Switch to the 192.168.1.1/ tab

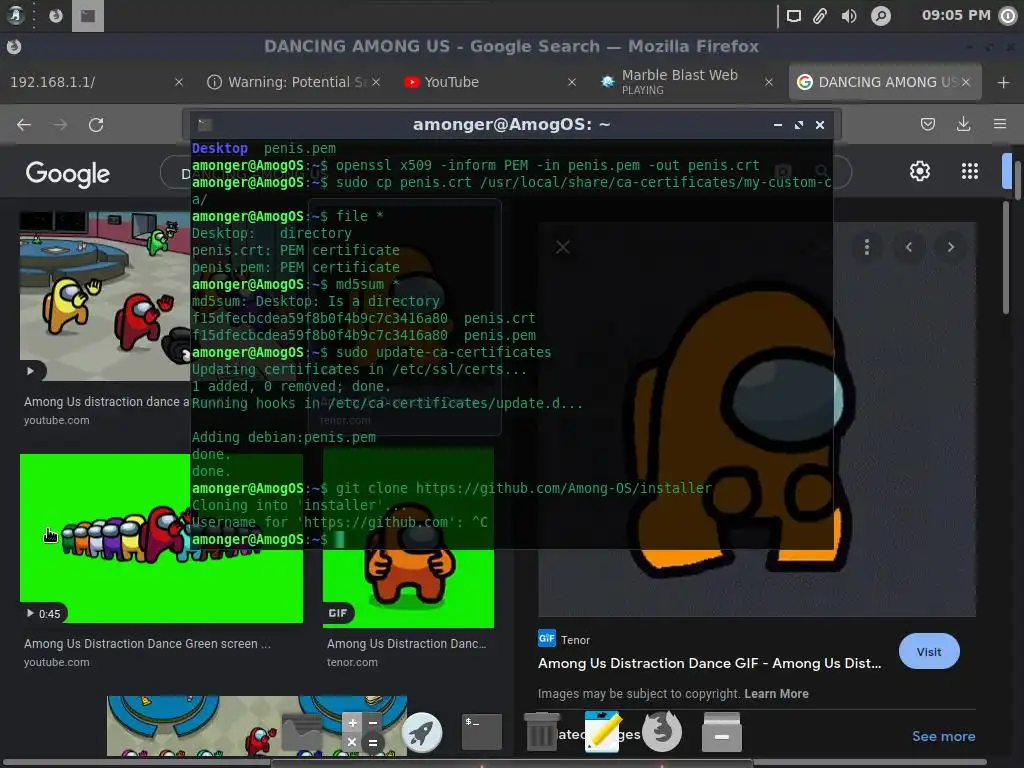point(85,82)
